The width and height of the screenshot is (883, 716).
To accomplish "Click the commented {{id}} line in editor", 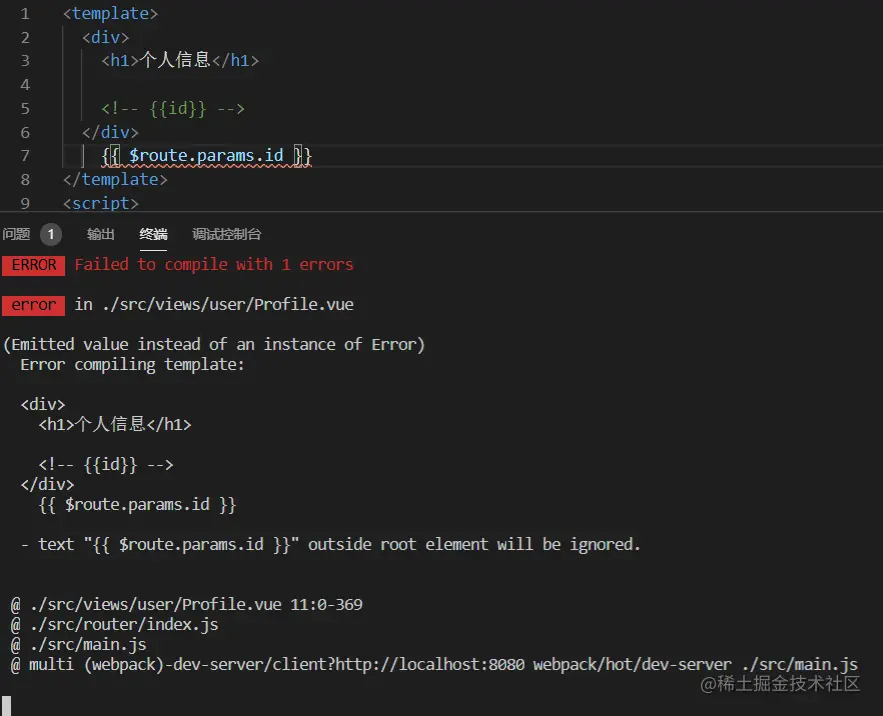I will pyautogui.click(x=173, y=108).
